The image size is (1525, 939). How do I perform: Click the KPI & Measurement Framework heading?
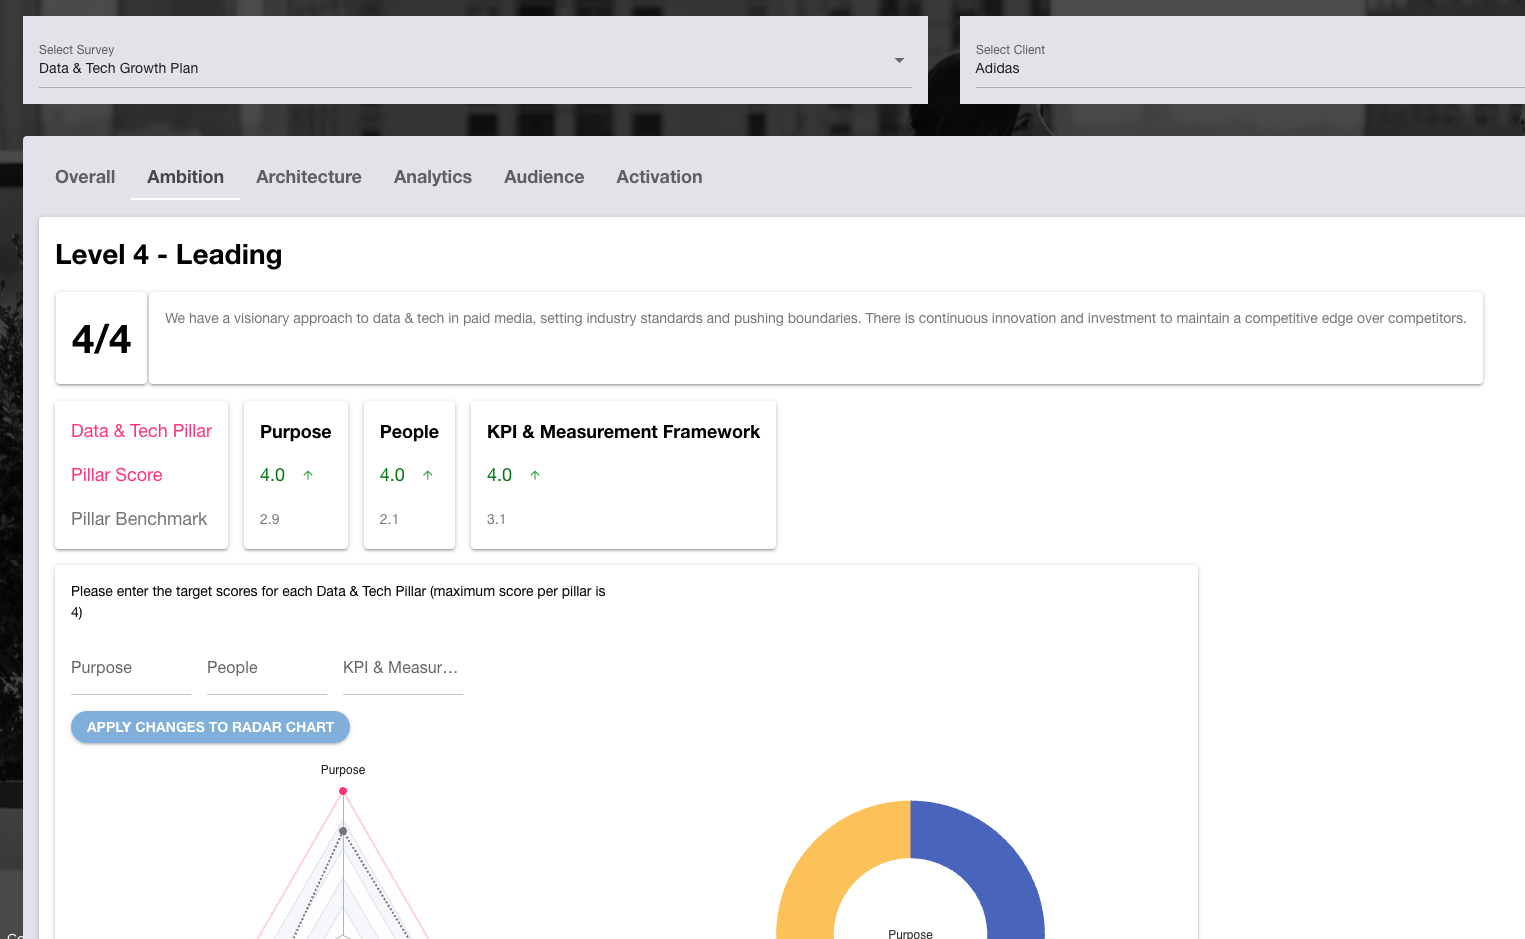[x=623, y=432]
